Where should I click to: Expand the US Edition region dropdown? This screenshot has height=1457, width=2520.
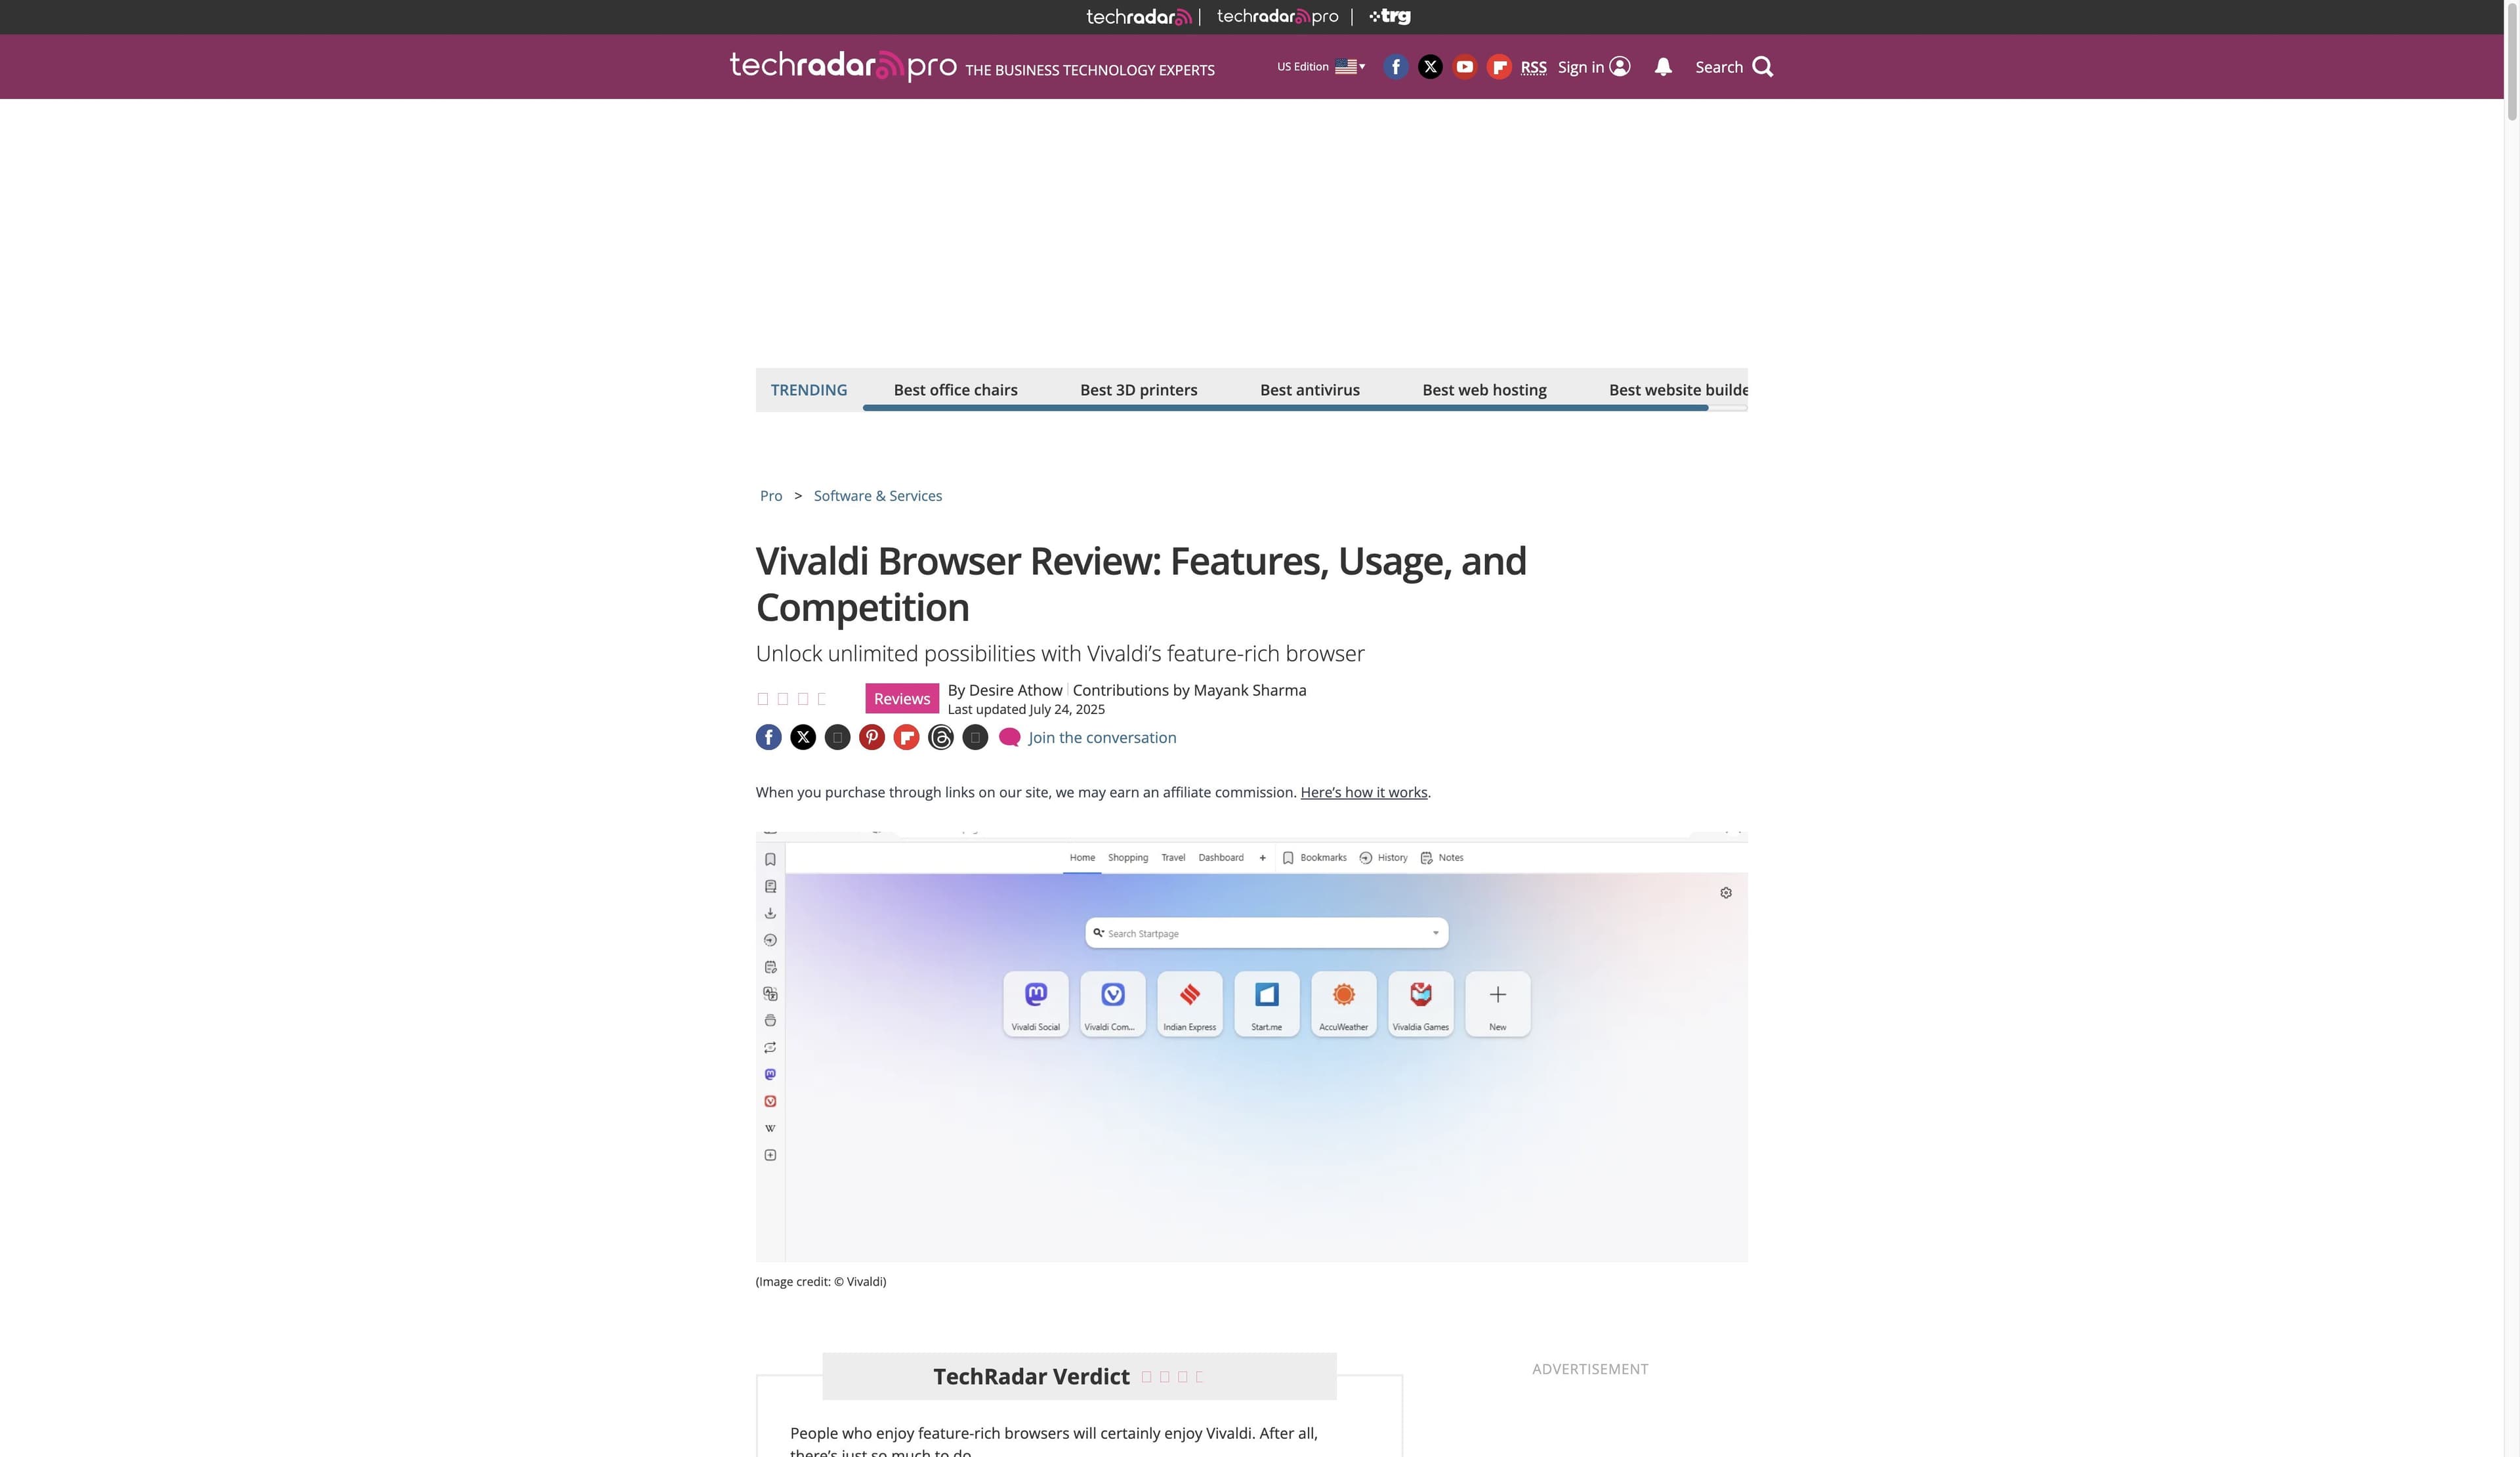coord(1321,67)
